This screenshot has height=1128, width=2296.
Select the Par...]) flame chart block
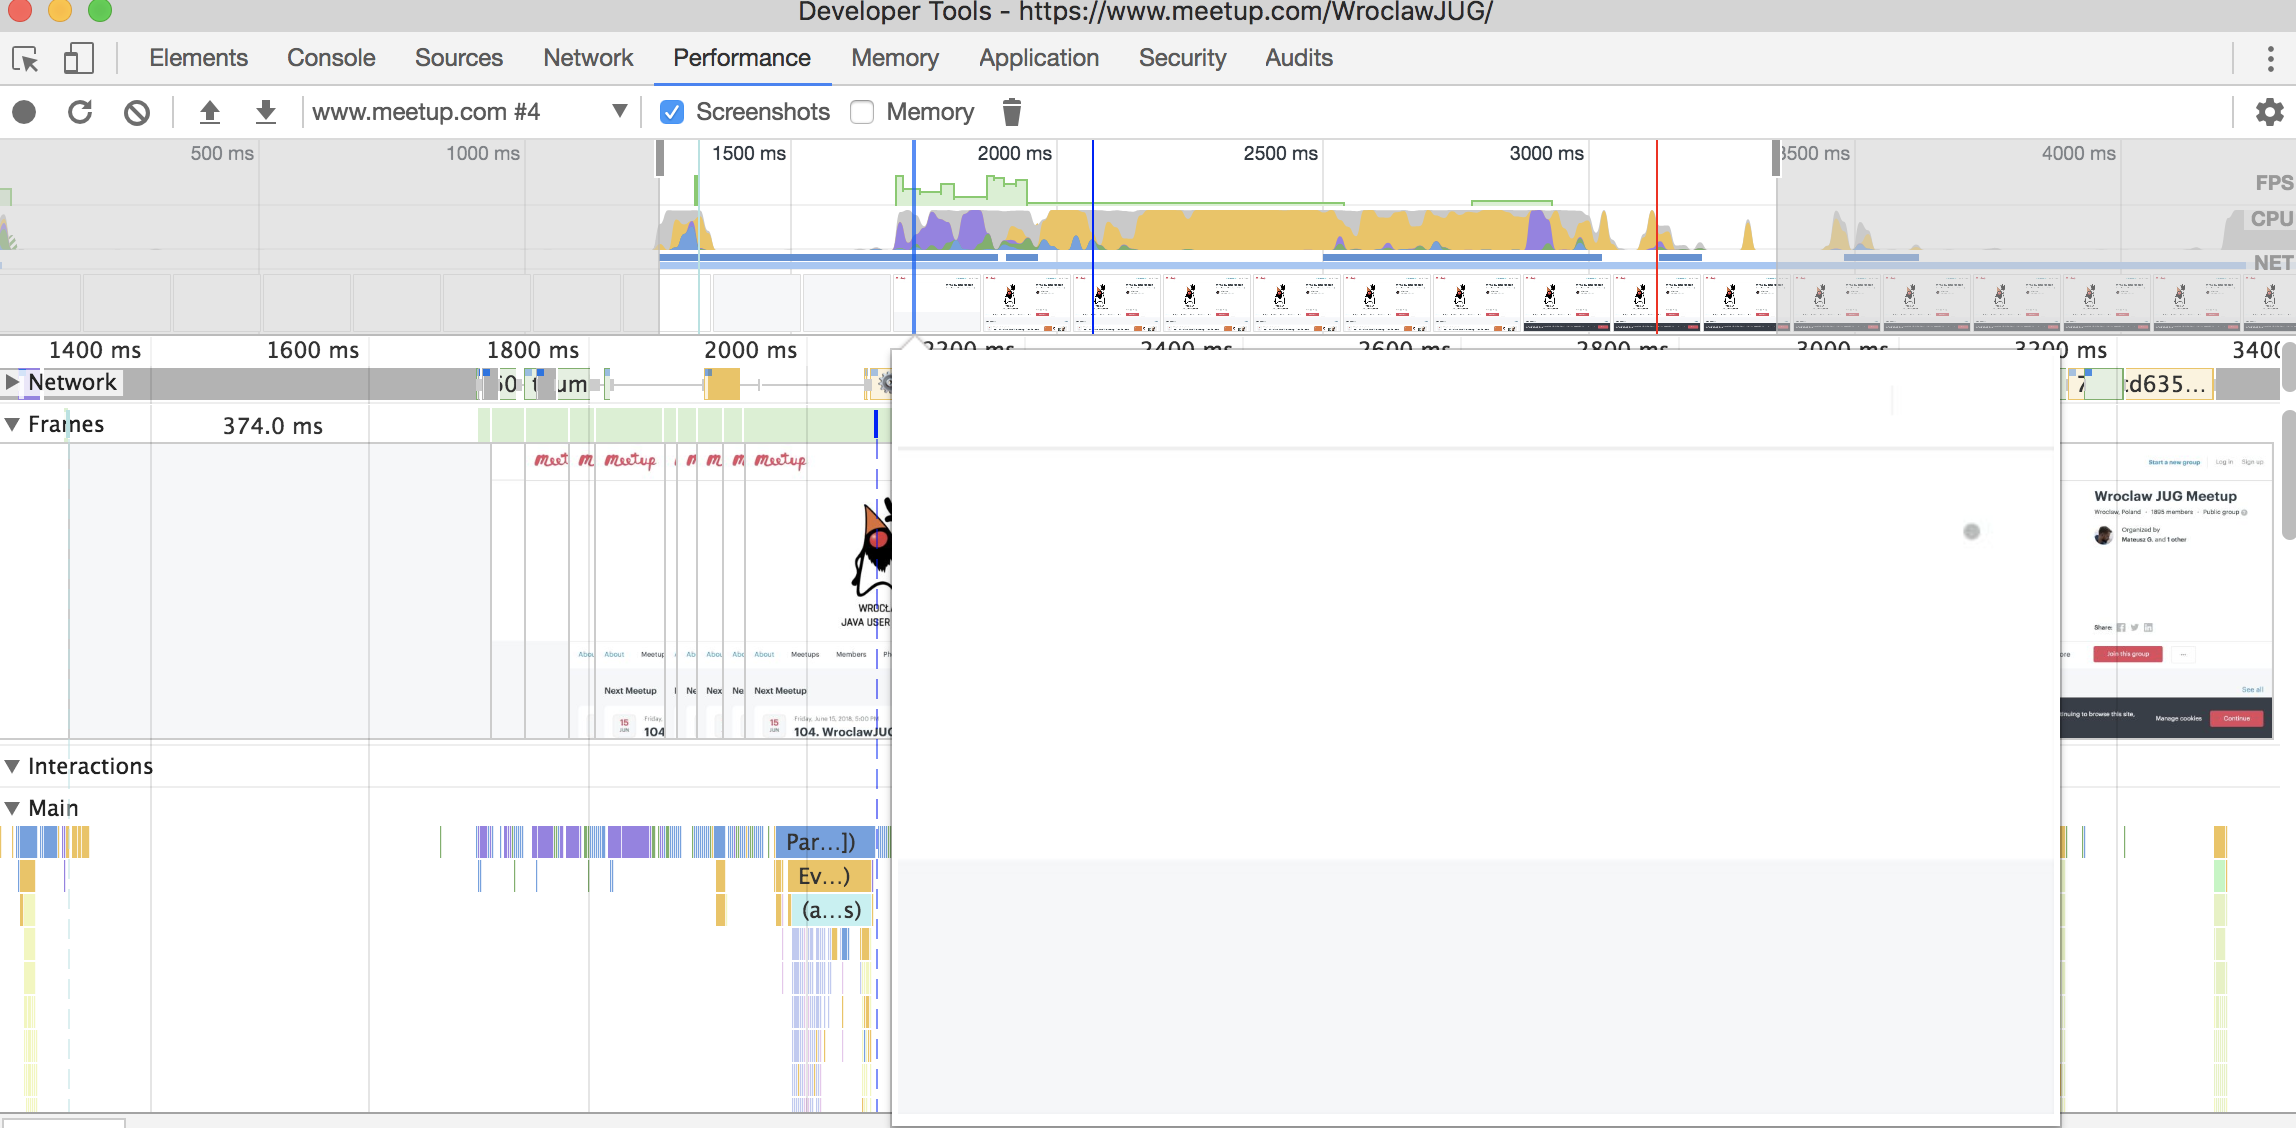tap(822, 842)
